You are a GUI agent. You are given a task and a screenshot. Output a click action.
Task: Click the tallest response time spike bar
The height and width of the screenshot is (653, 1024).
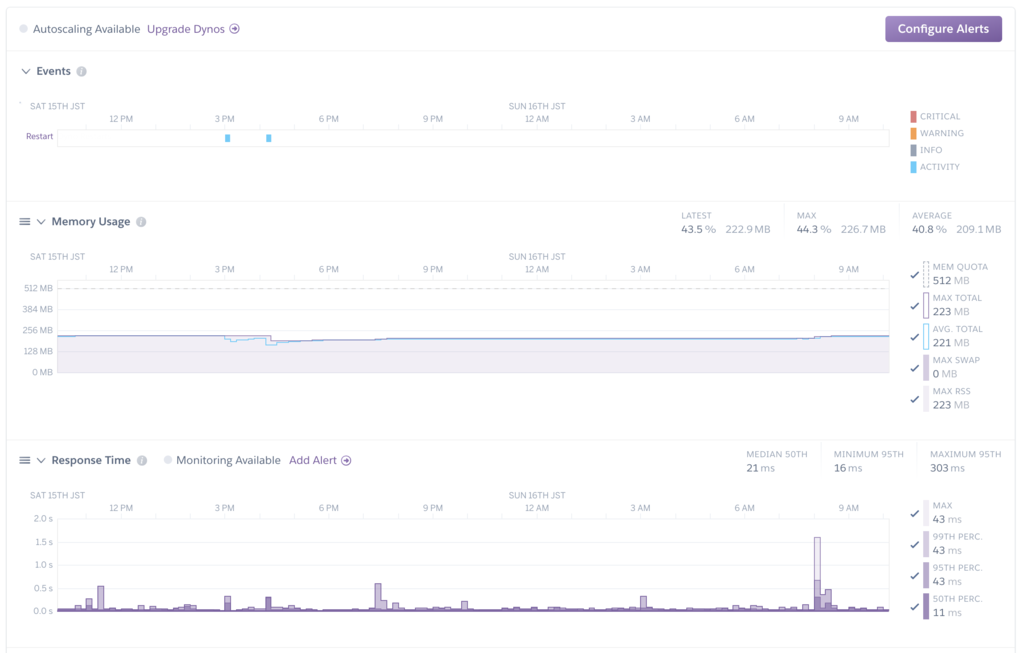click(817, 573)
